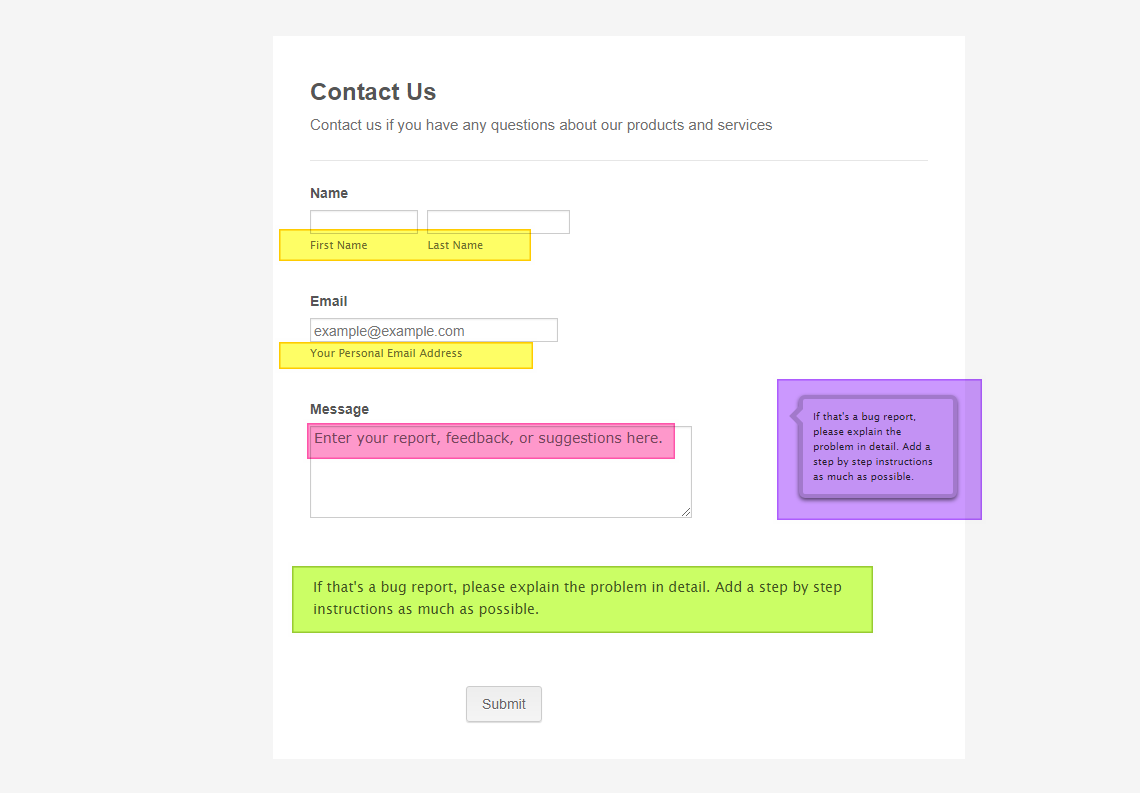This screenshot has height=793, width=1140.
Task: Select "Your Personal Email Address" hint text
Action: click(386, 353)
